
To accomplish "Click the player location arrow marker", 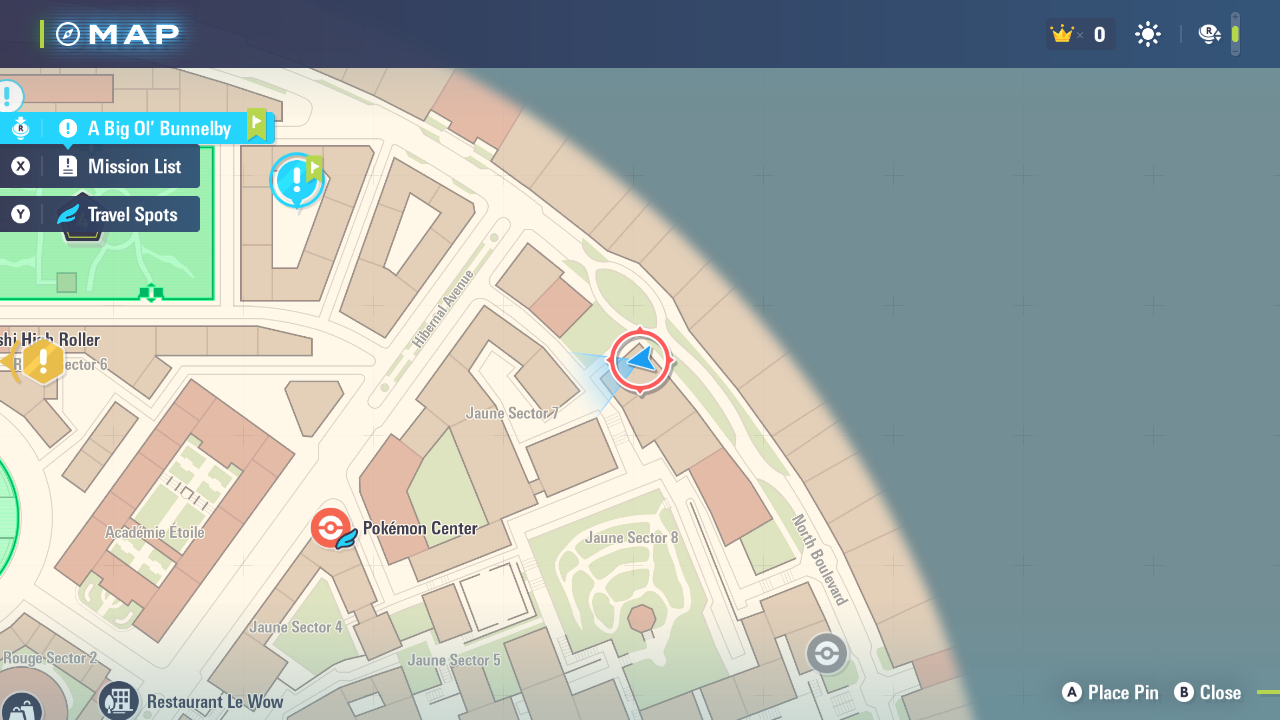I will tap(640, 360).
